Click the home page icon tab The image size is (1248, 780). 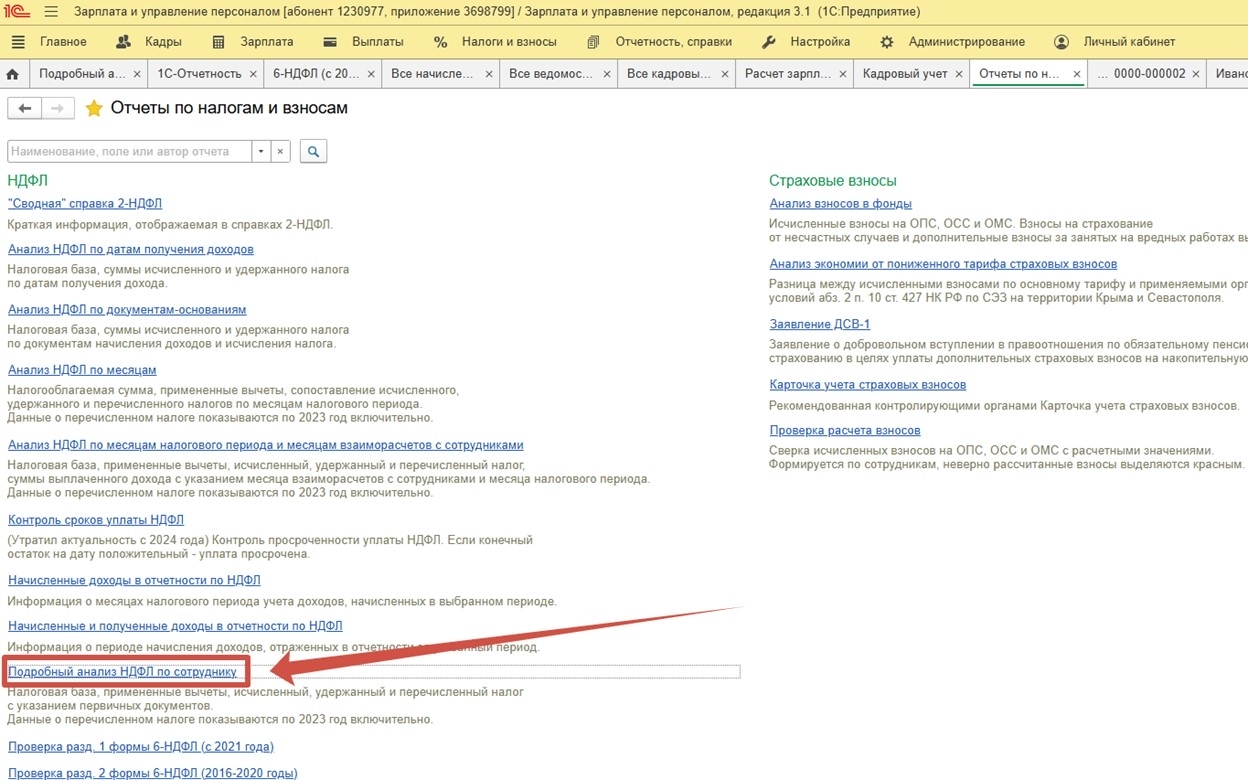click(x=13, y=74)
